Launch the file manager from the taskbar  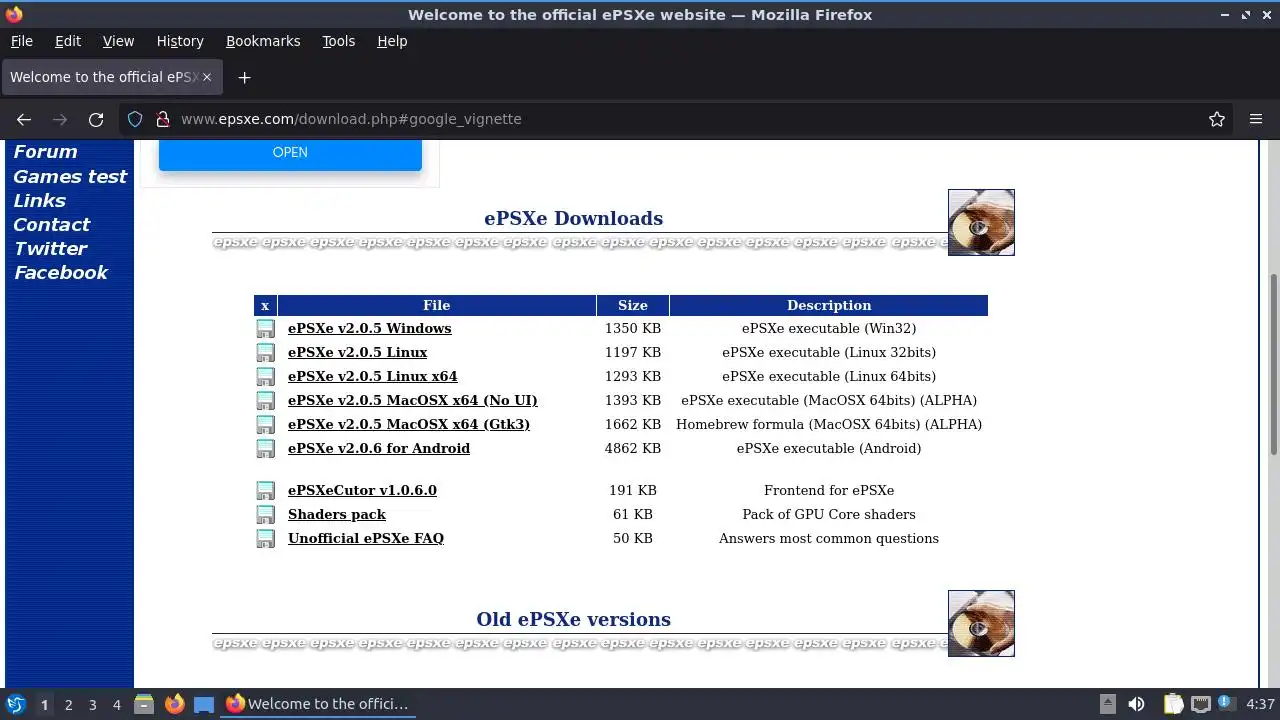pyautogui.click(x=144, y=704)
